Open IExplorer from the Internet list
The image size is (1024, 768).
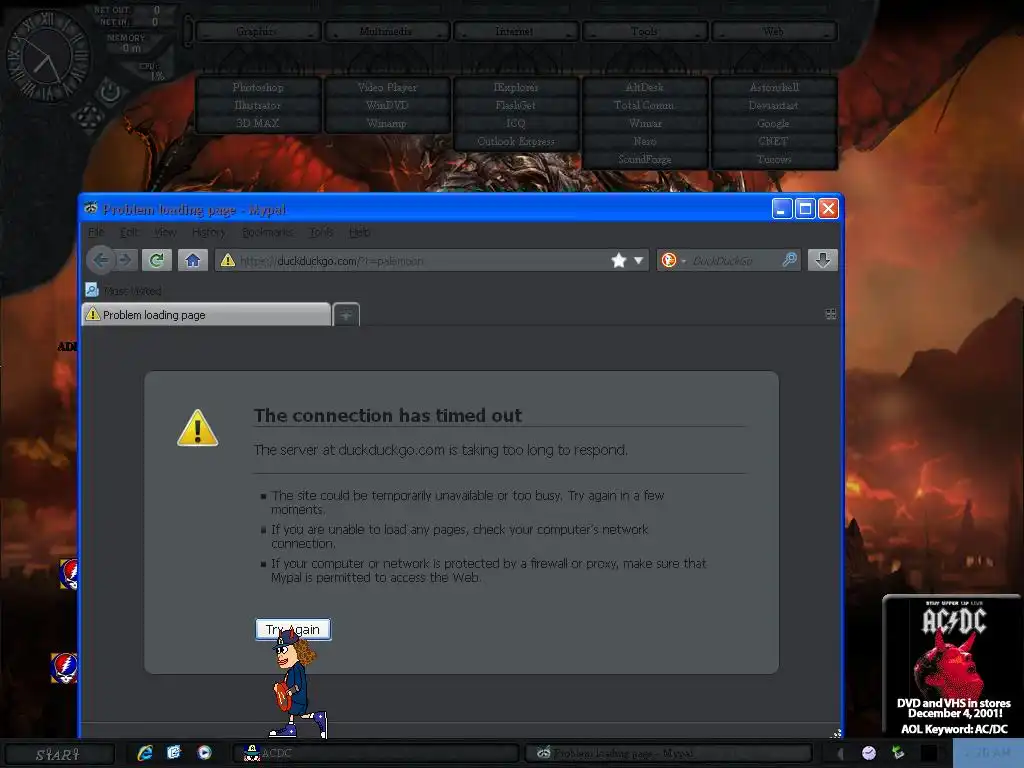tap(515, 87)
